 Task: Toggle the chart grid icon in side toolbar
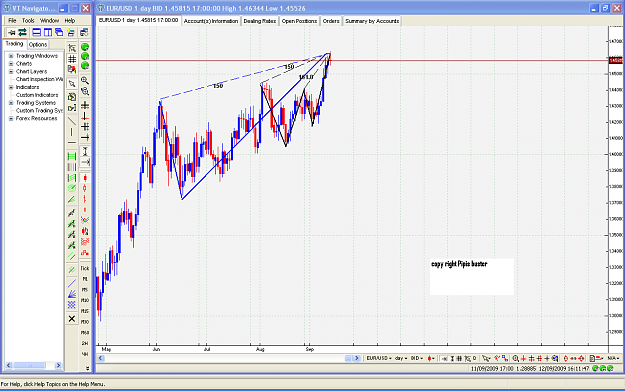pyautogui.click(x=72, y=59)
